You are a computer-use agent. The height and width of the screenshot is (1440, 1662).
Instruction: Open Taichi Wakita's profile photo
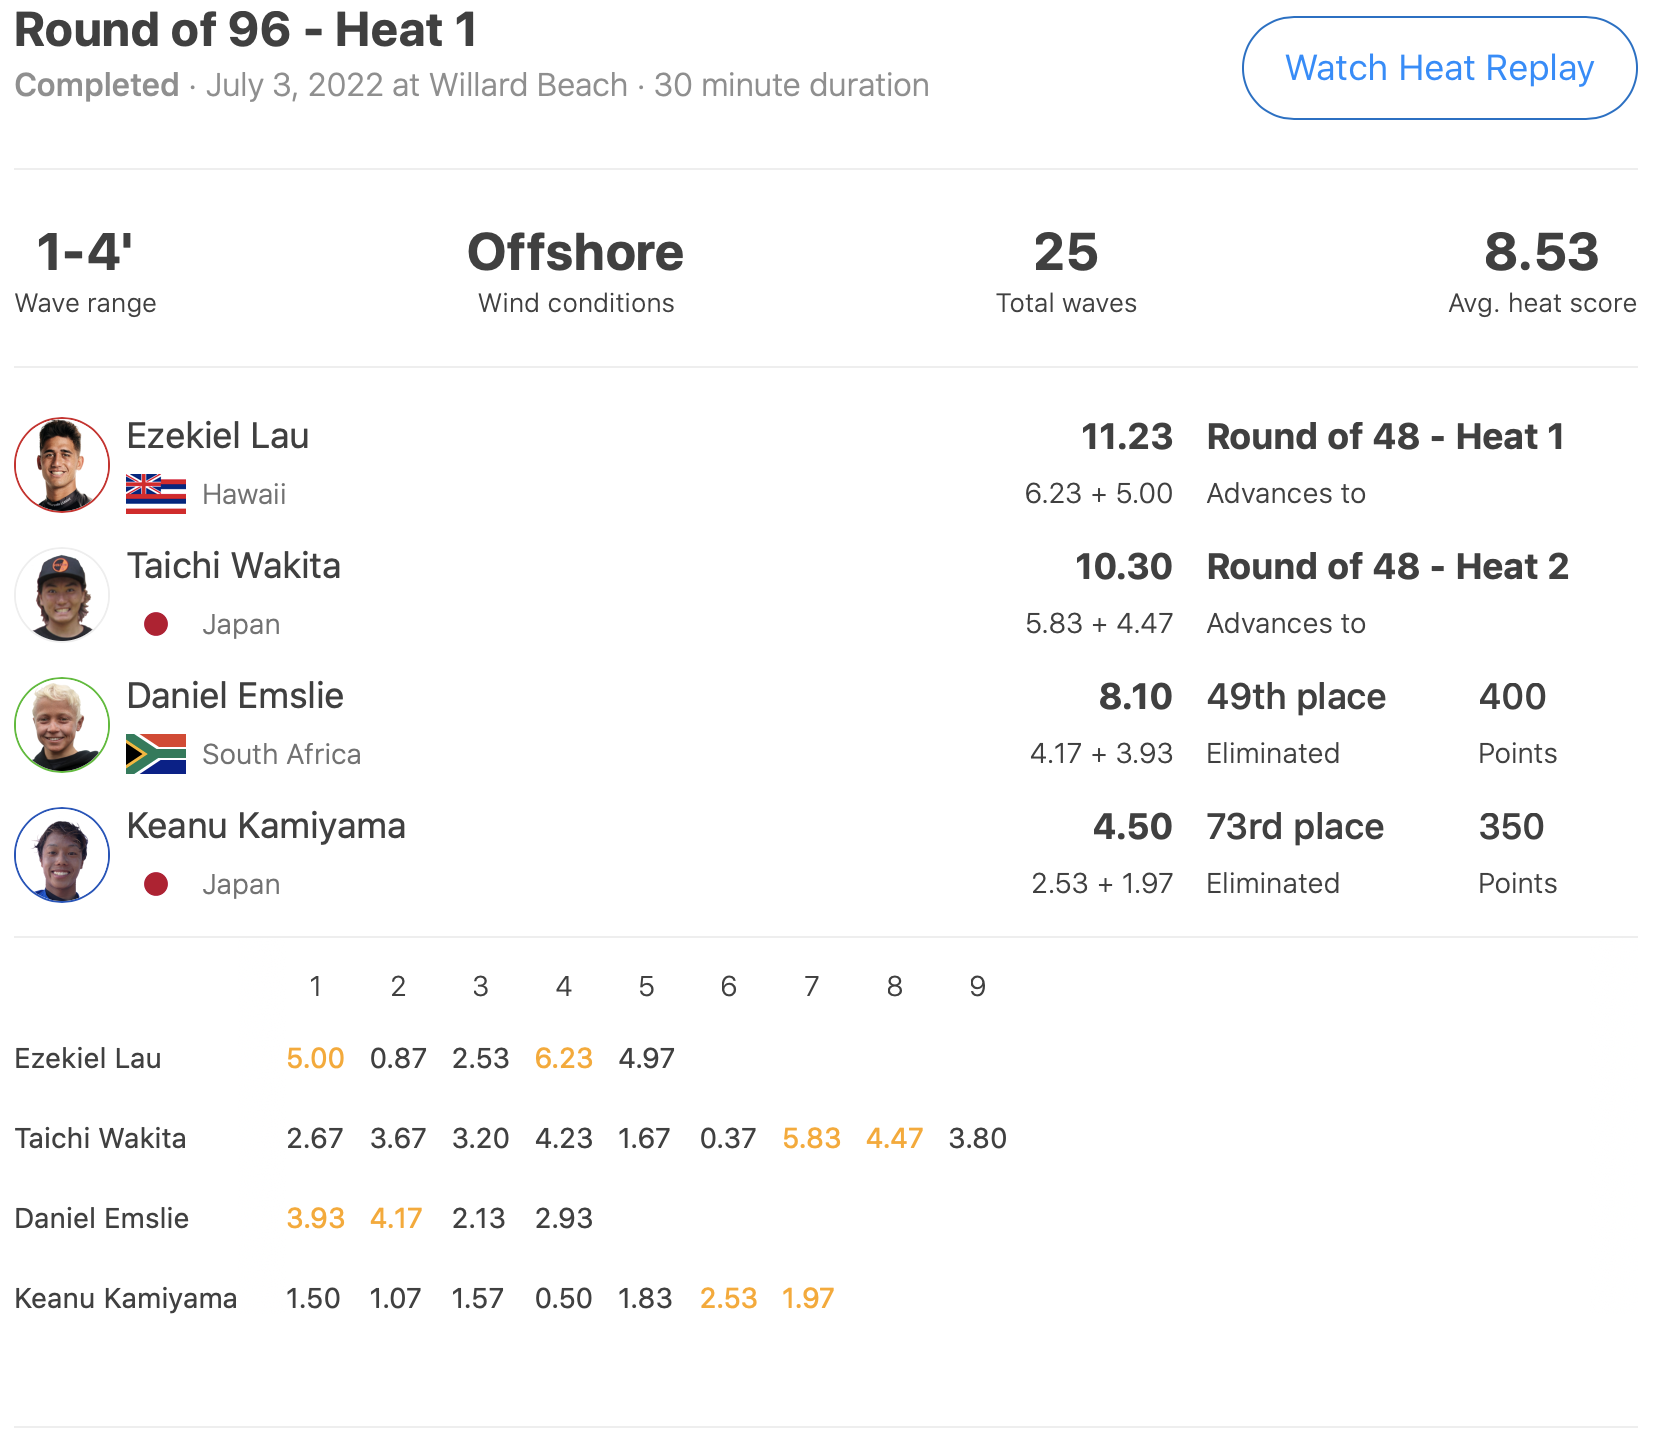(62, 595)
